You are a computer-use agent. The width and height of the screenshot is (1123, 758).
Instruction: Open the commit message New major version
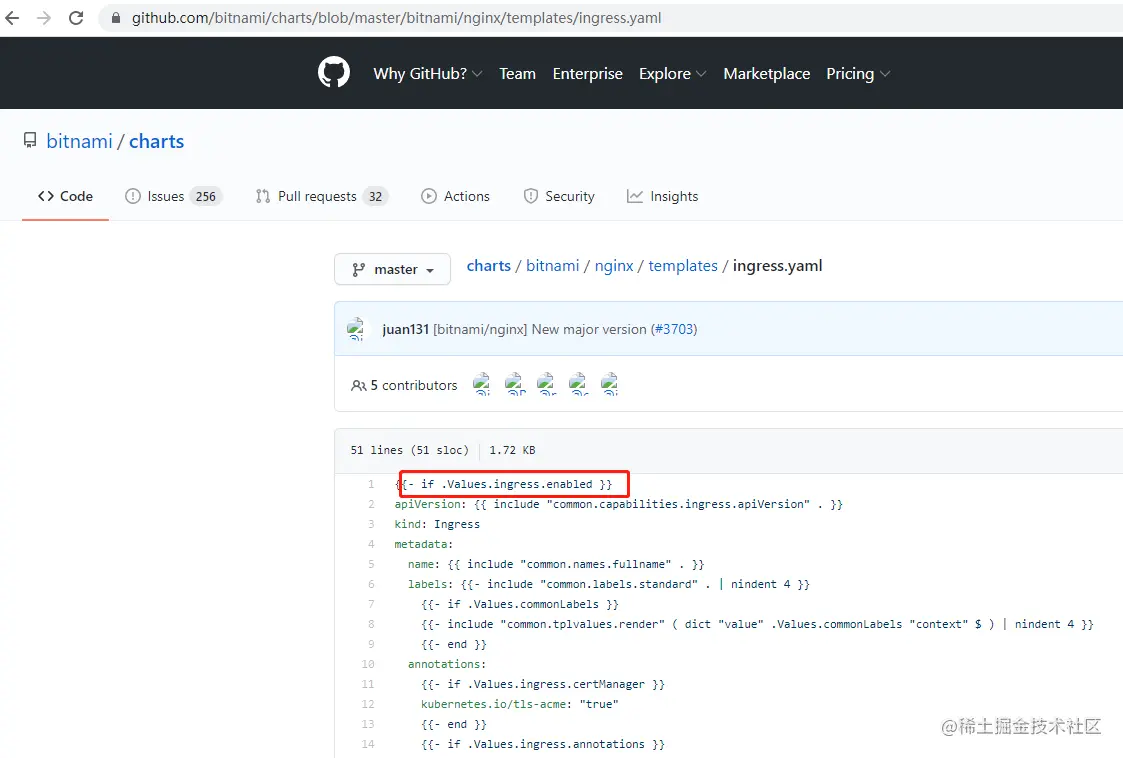click(540, 329)
